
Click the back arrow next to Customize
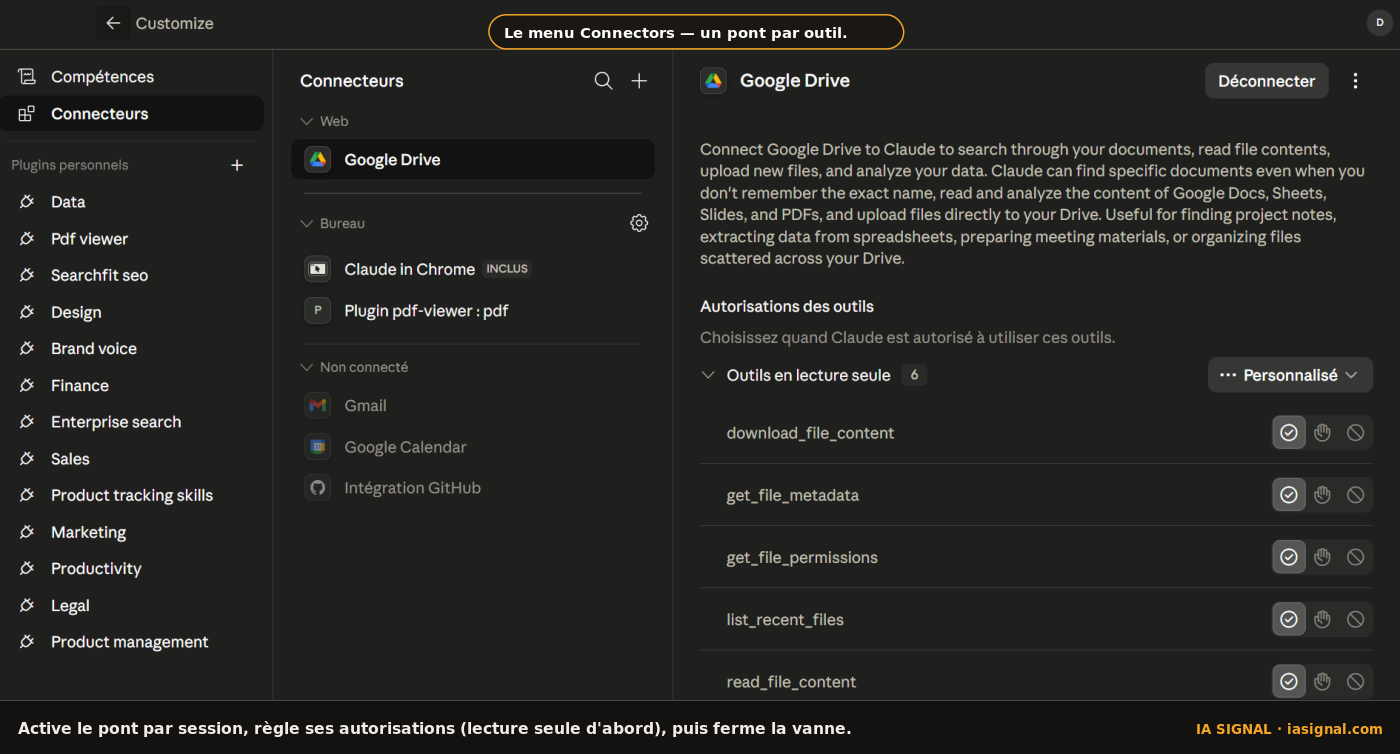(x=113, y=23)
